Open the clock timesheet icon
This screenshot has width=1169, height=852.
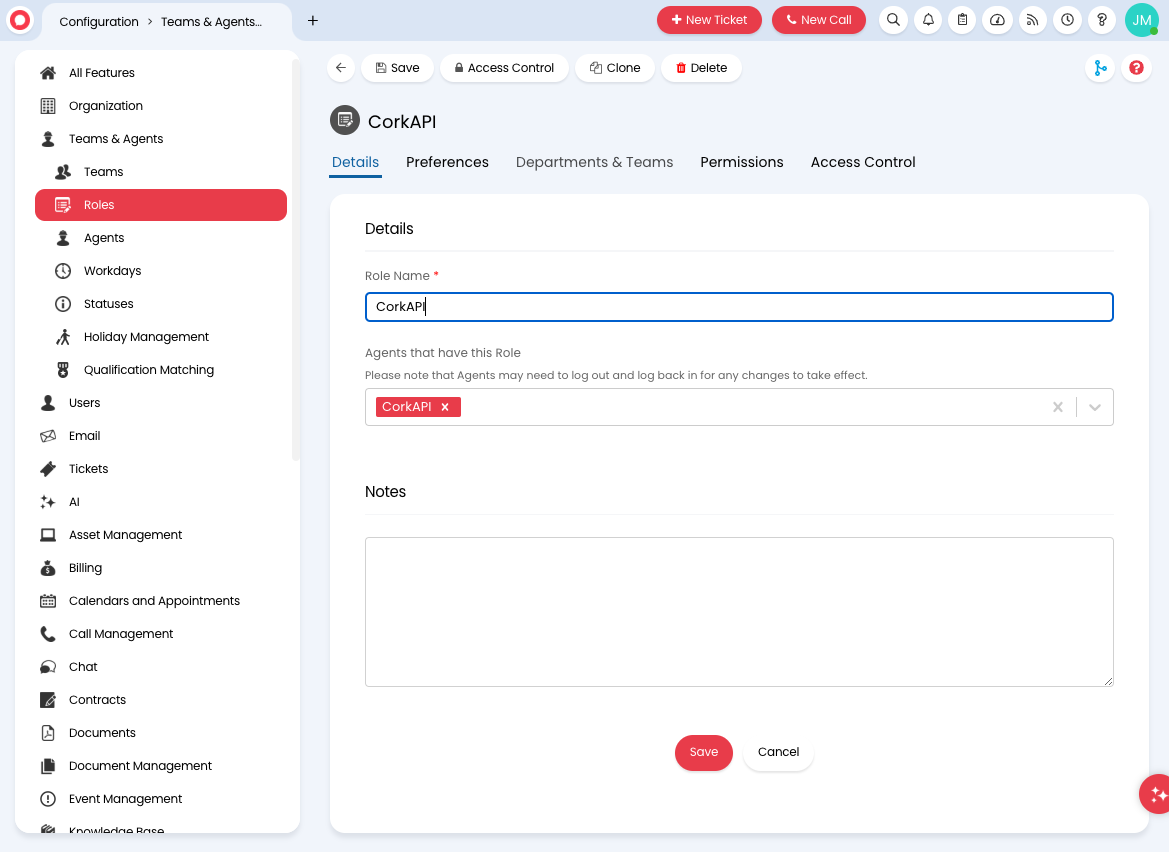pos(1068,20)
